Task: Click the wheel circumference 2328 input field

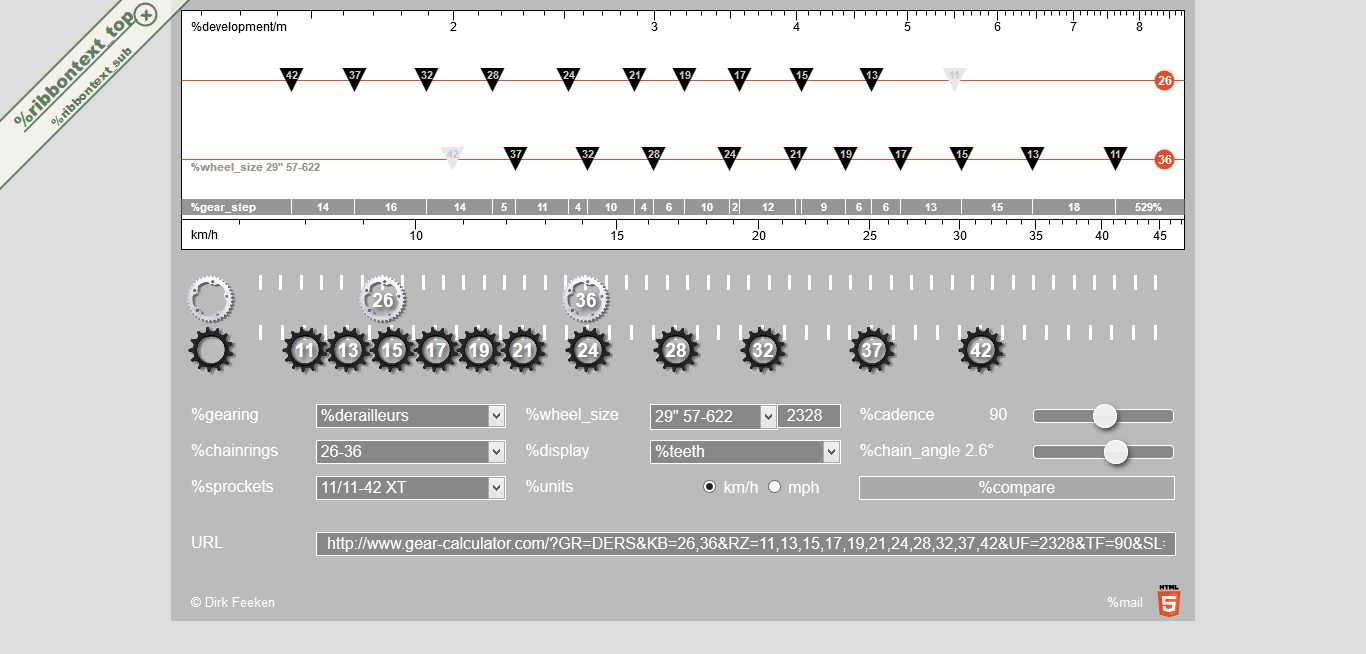Action: click(x=808, y=416)
